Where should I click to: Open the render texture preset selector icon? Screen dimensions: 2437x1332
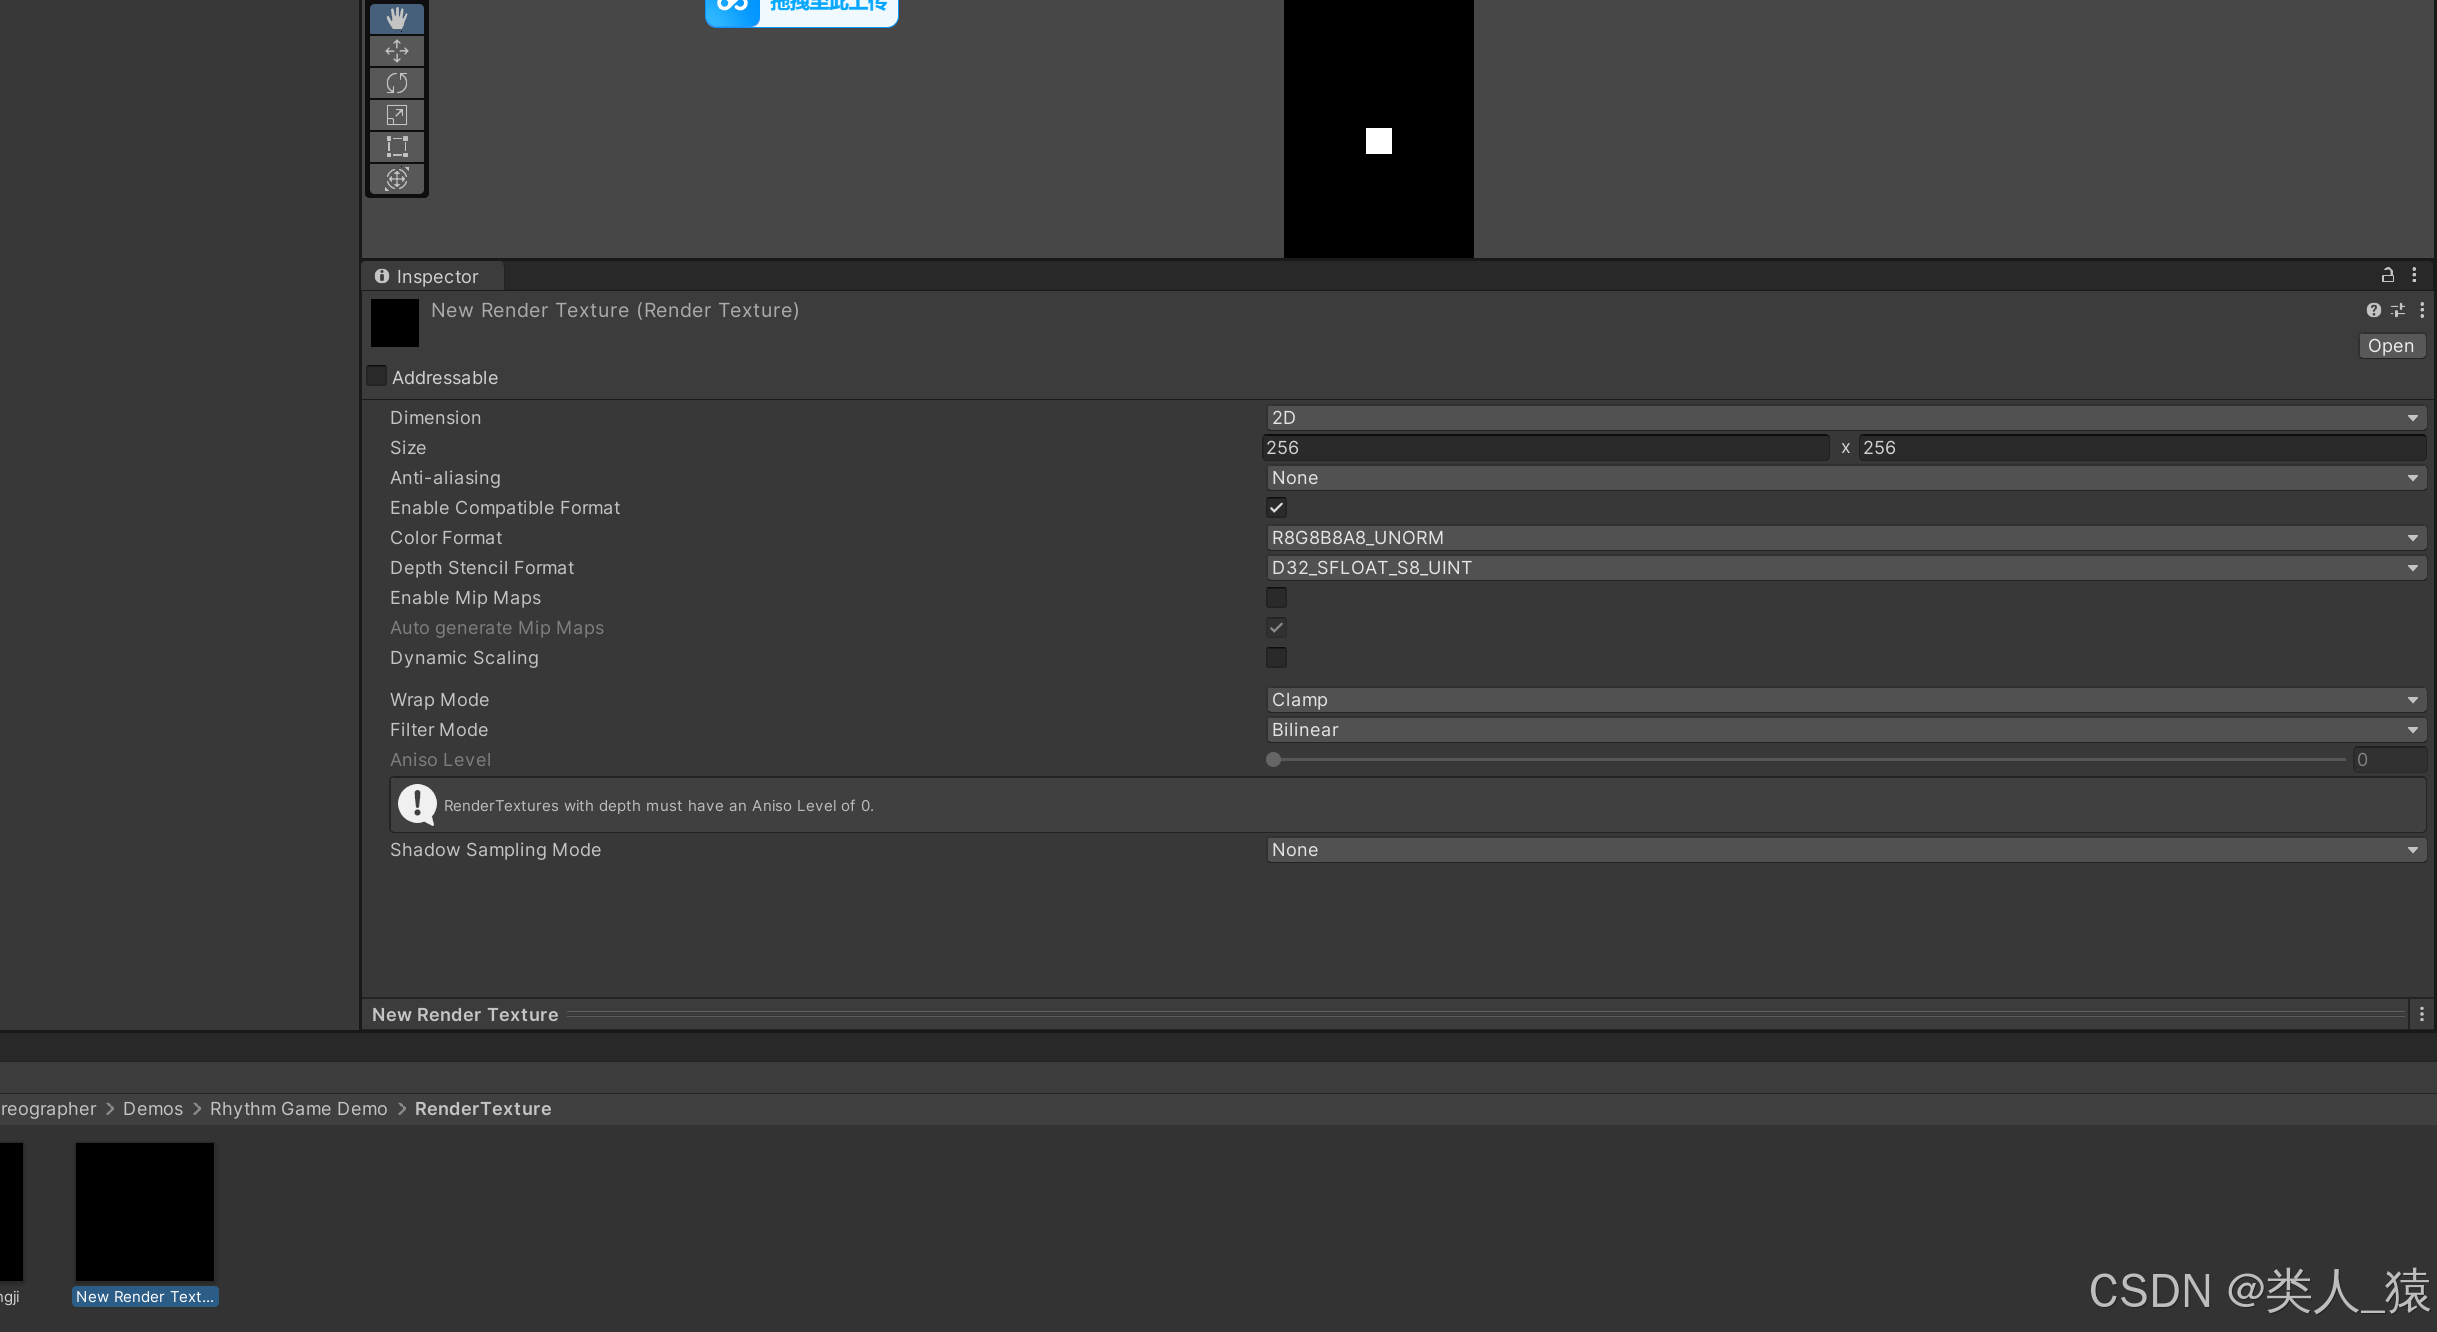point(2397,310)
